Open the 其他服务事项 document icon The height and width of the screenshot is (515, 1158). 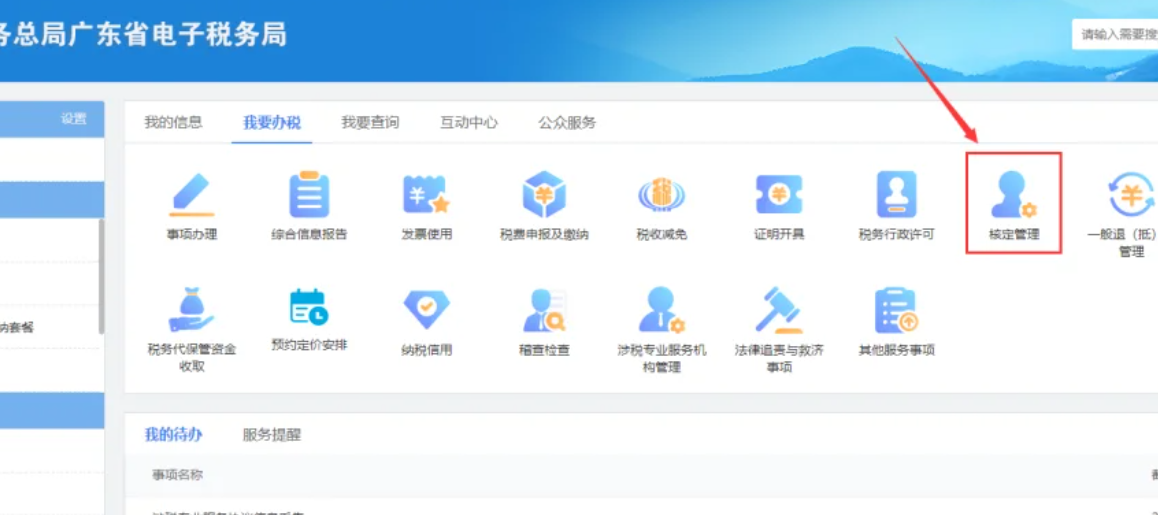point(897,310)
